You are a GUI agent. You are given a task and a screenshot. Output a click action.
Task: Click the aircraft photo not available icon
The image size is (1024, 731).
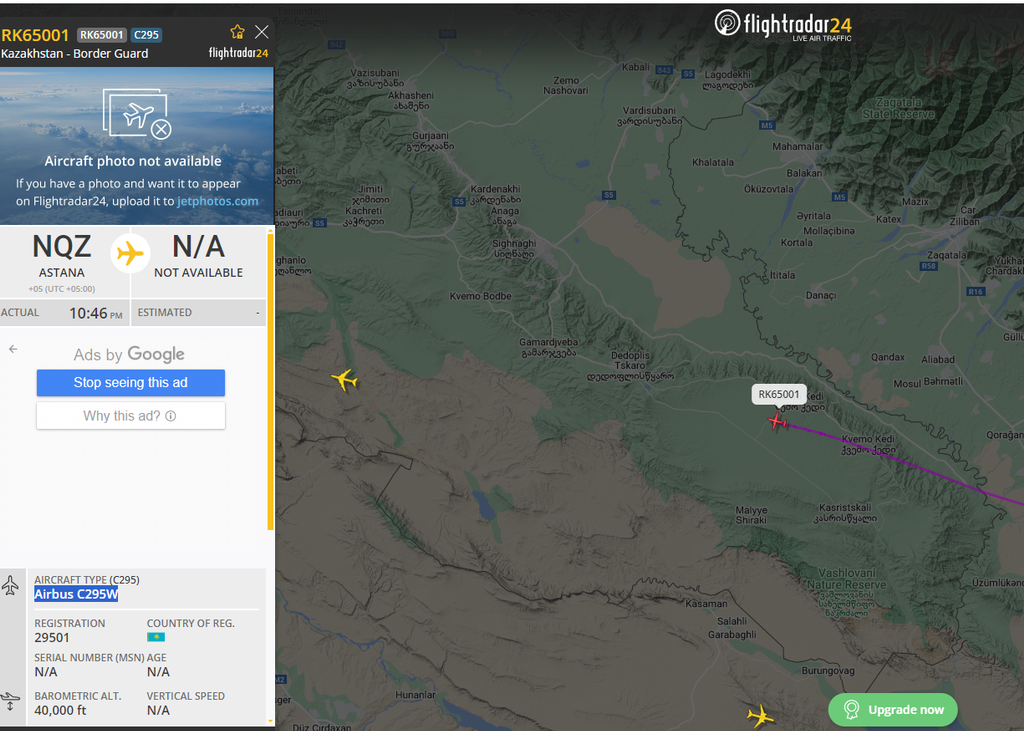[137, 114]
